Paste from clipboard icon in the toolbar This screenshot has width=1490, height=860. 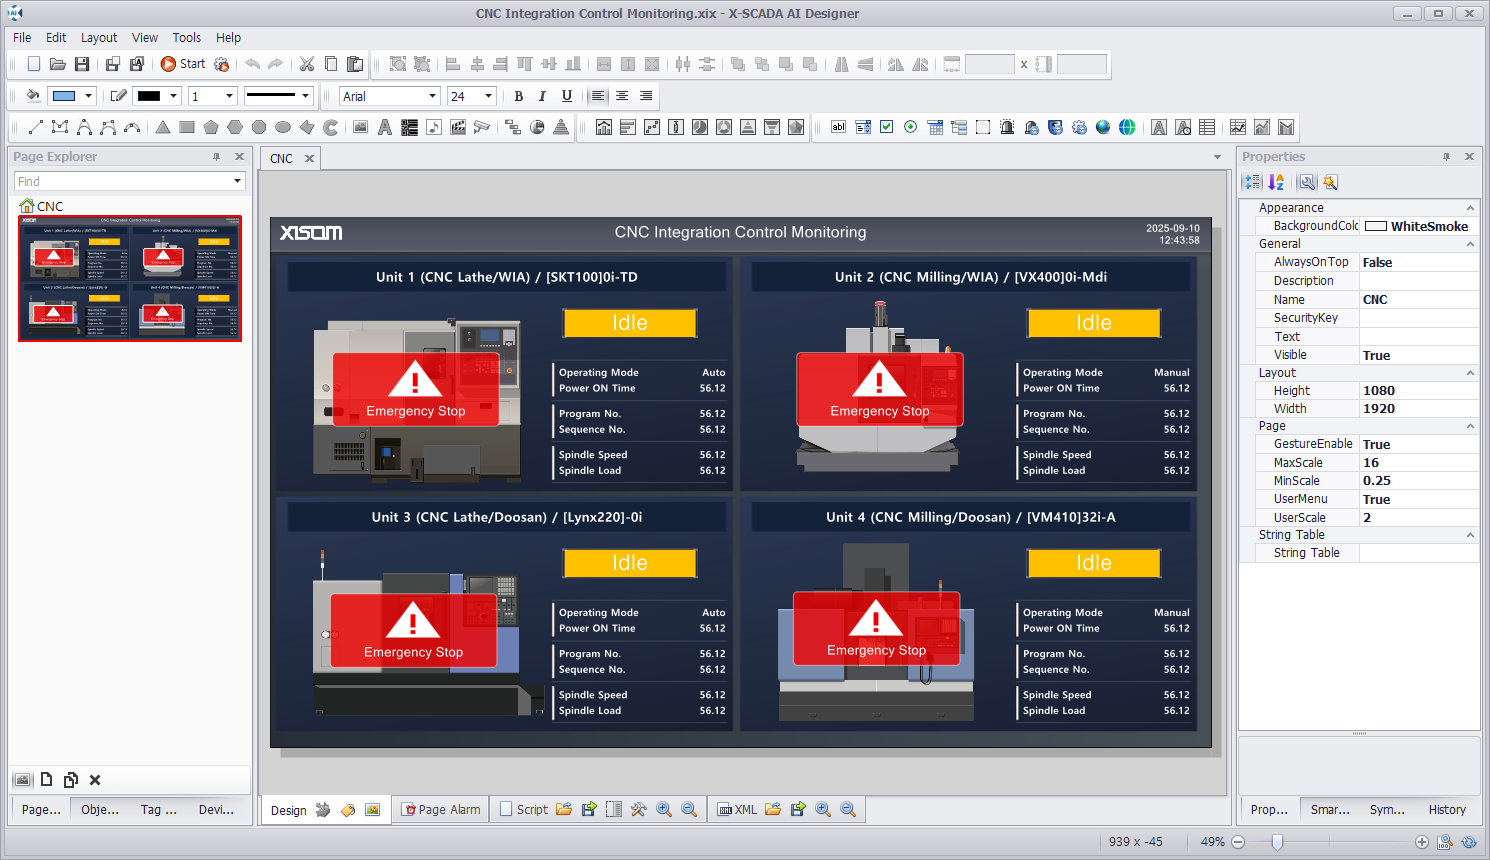click(355, 64)
